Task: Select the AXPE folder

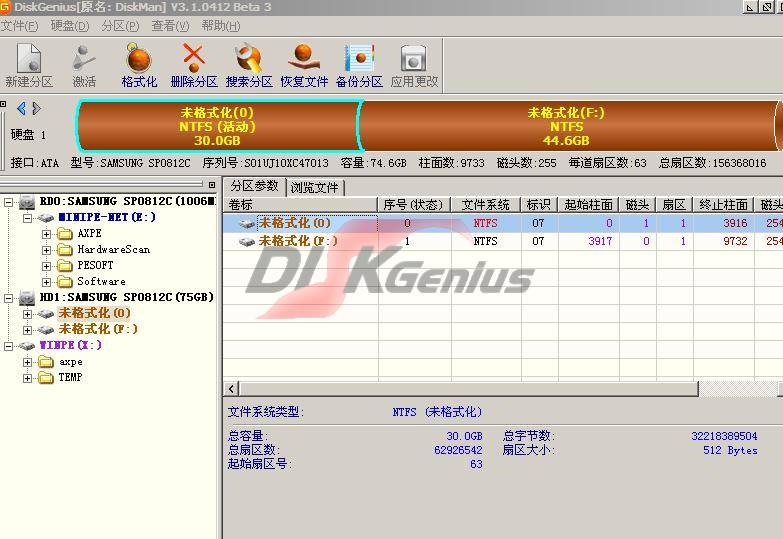Action: [x=89, y=233]
